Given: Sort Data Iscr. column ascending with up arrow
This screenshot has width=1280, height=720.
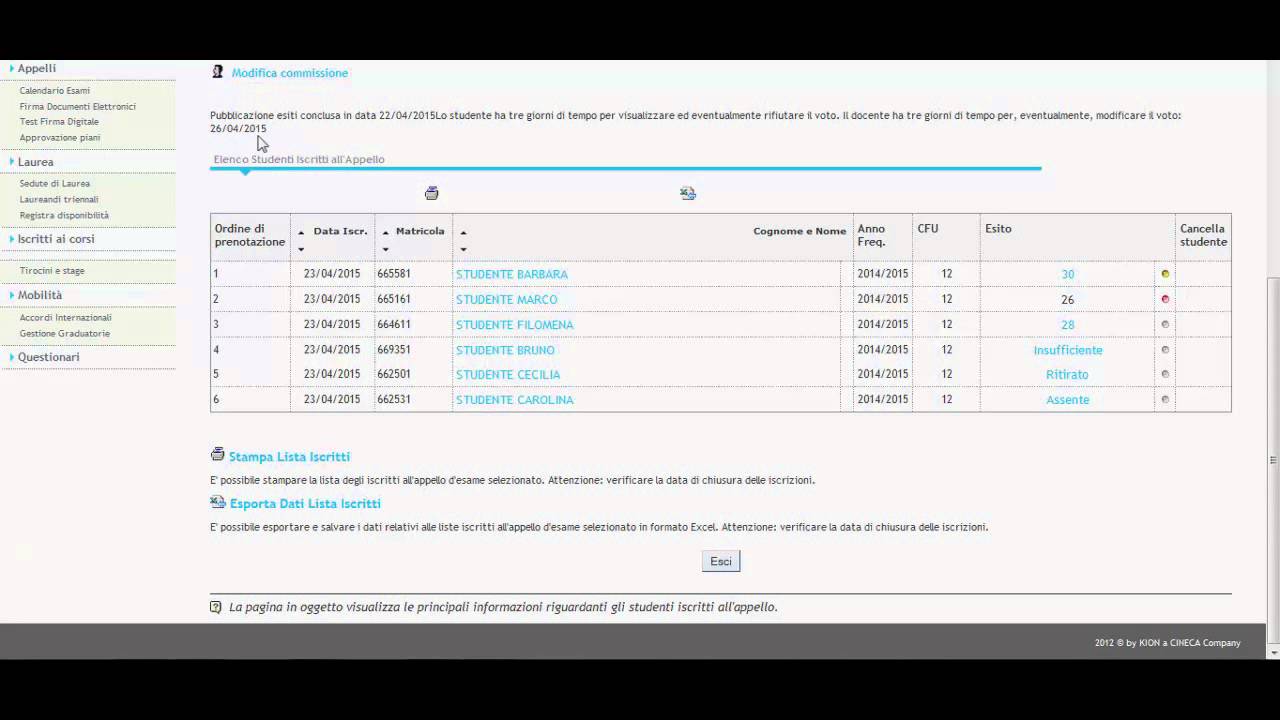Looking at the screenshot, I should click(x=301, y=233).
